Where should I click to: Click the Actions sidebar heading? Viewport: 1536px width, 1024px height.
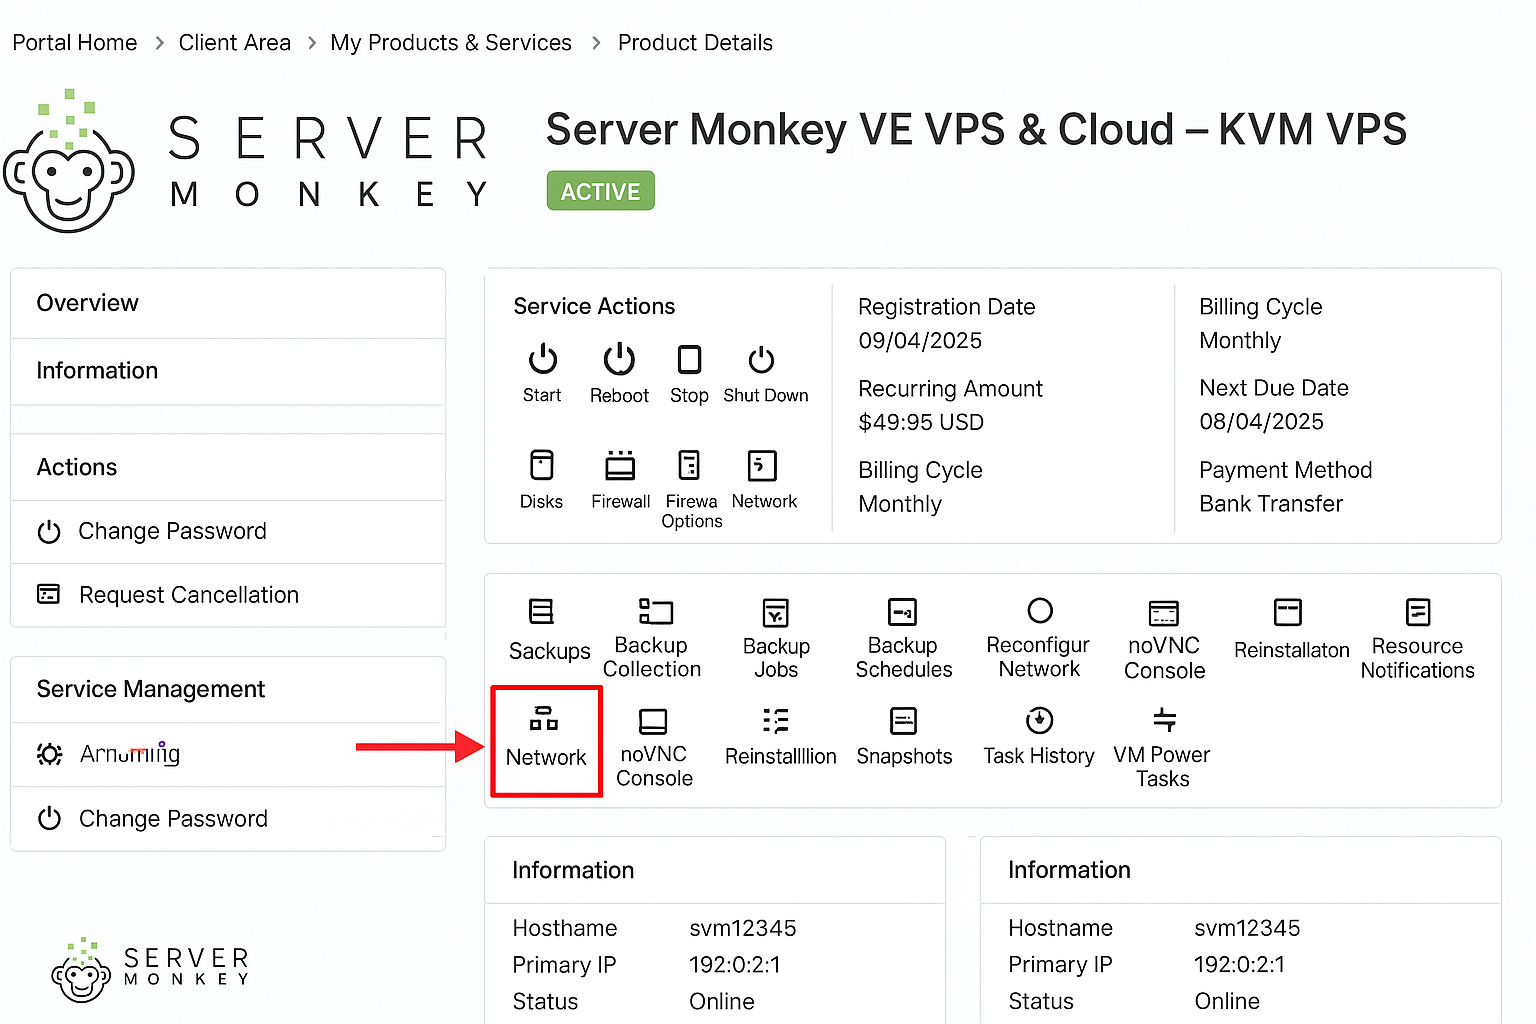[x=77, y=467]
